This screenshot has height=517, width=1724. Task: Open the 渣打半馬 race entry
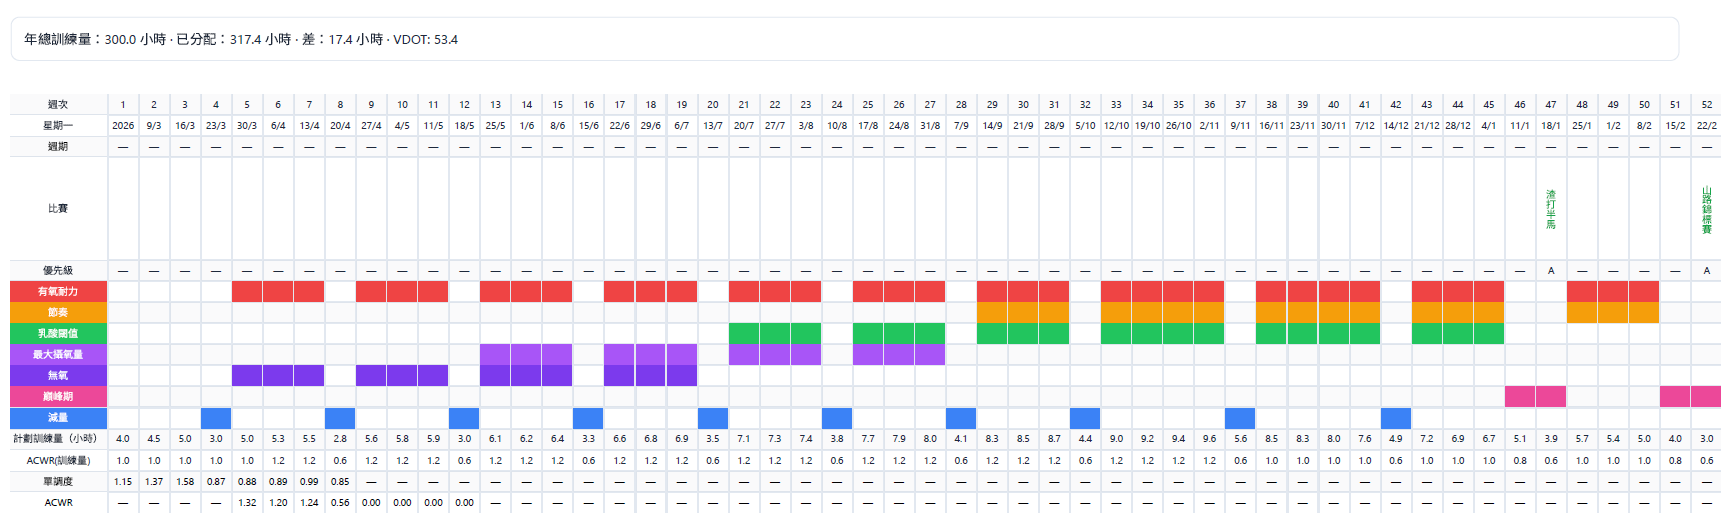[x=1550, y=209]
